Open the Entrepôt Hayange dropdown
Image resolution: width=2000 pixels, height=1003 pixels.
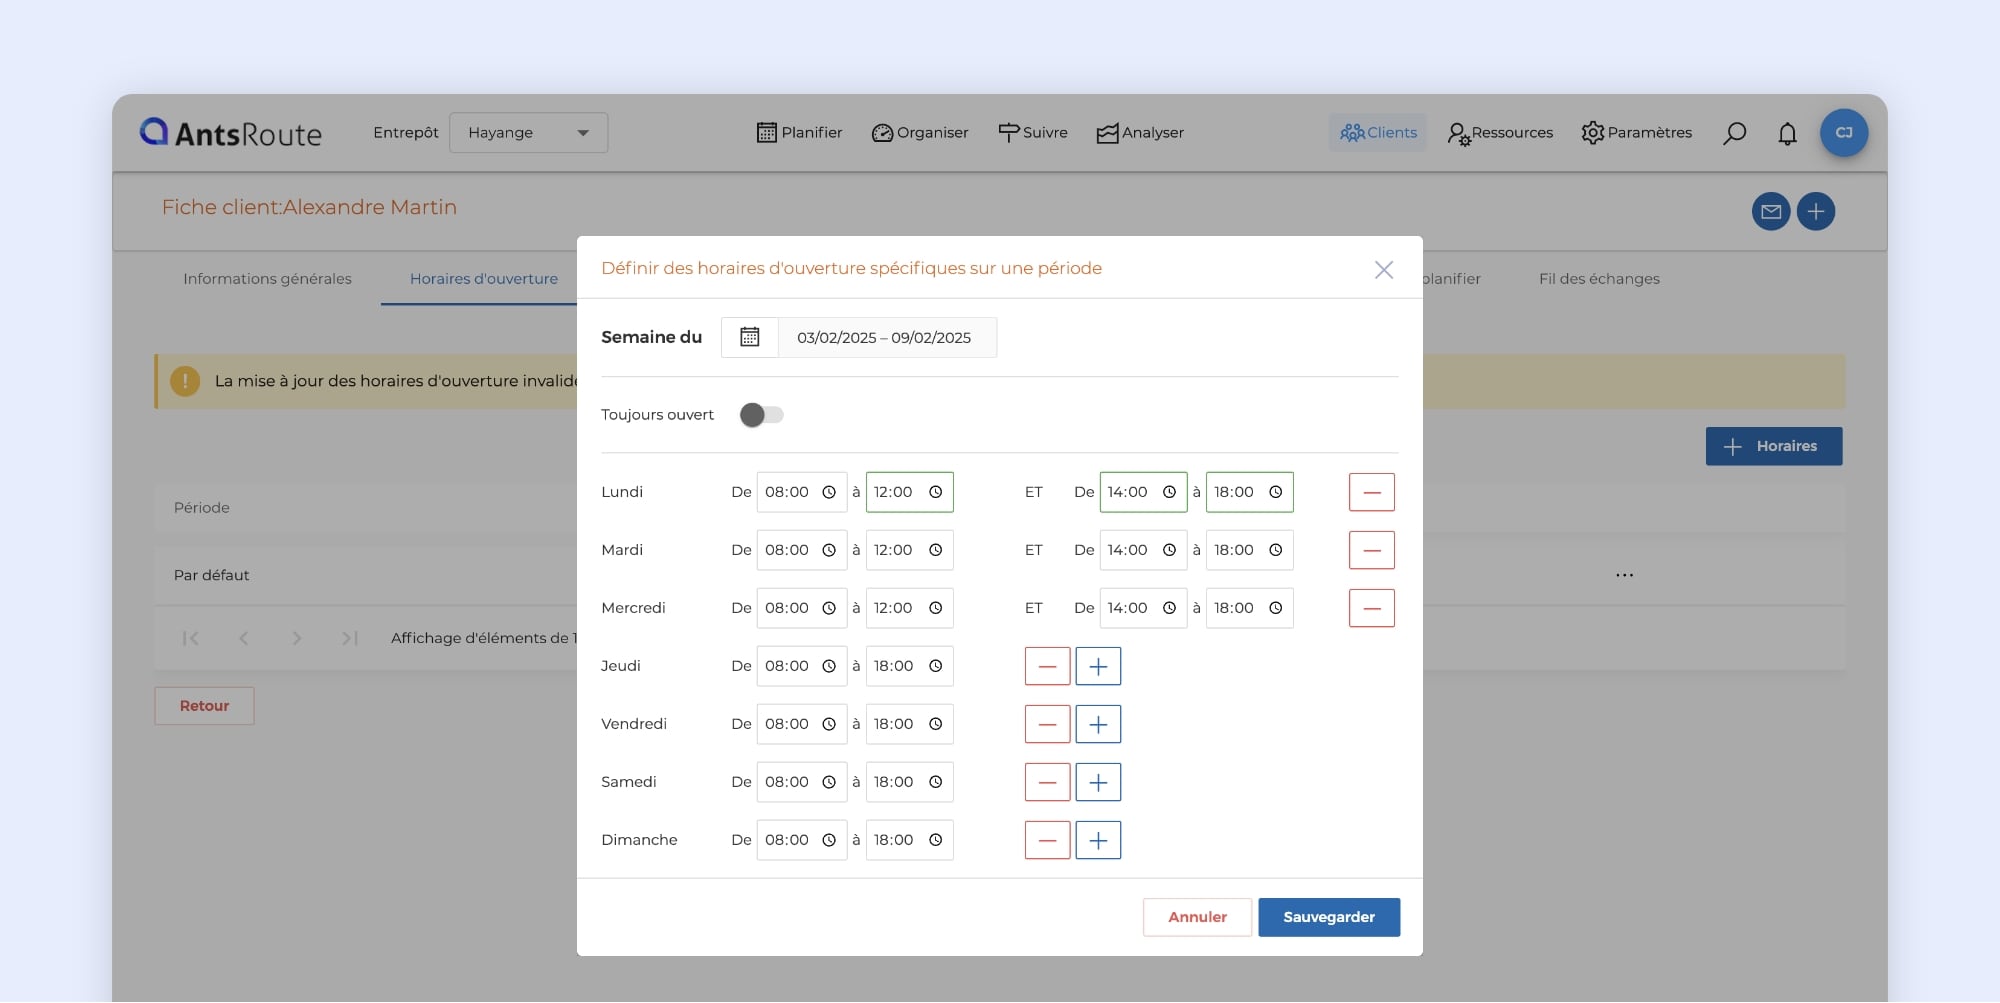pyautogui.click(x=528, y=133)
